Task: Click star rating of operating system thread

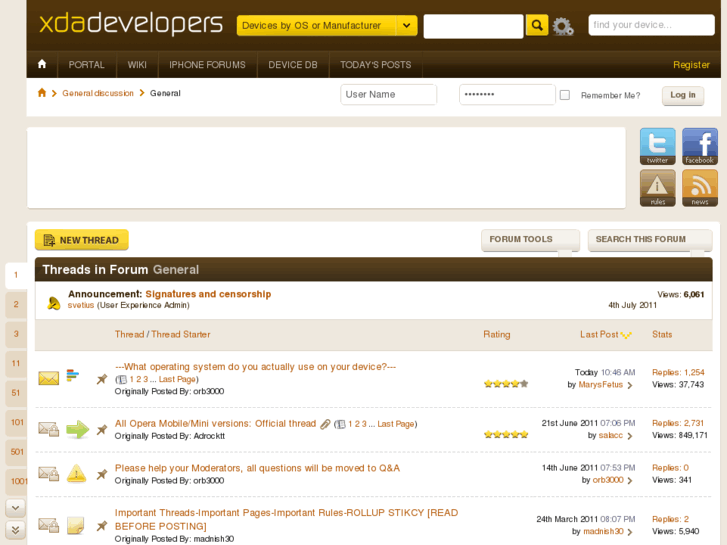Action: 506,384
